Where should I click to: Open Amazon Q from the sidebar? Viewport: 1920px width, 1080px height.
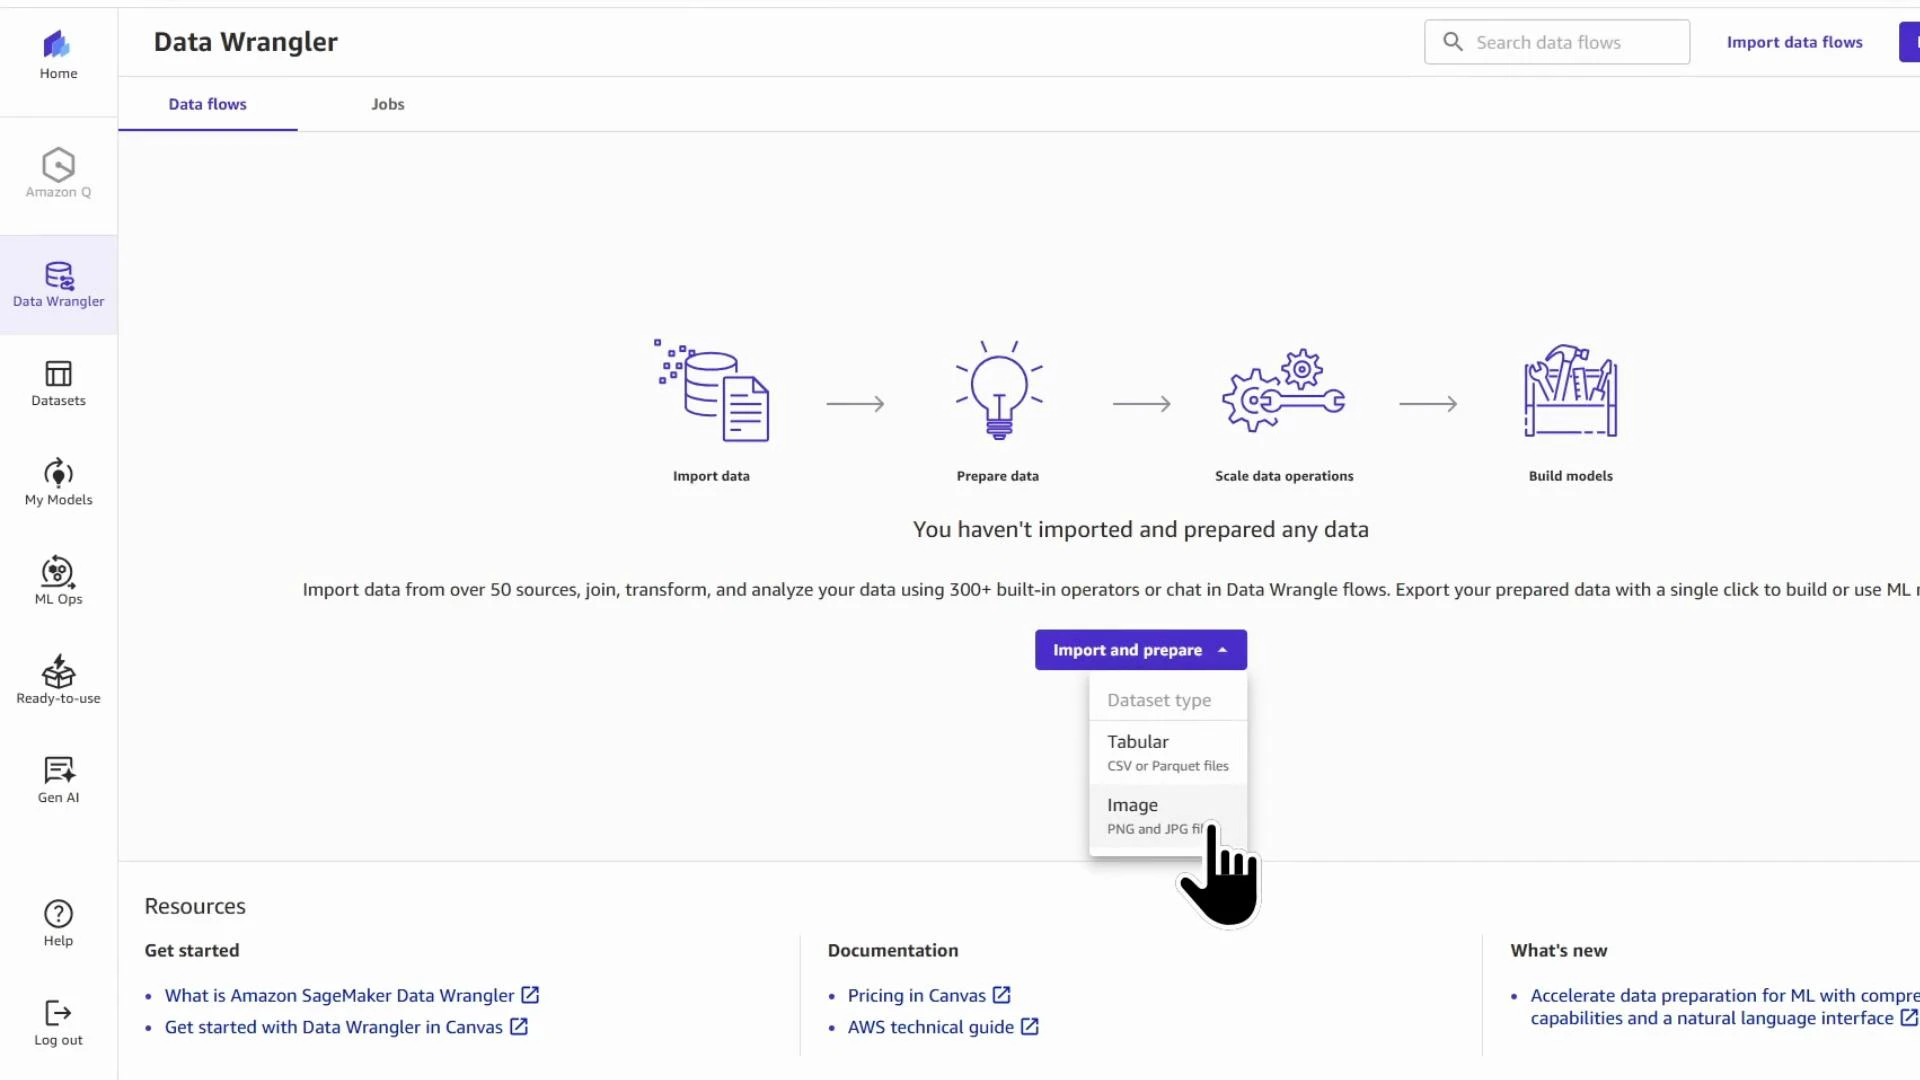(x=57, y=172)
